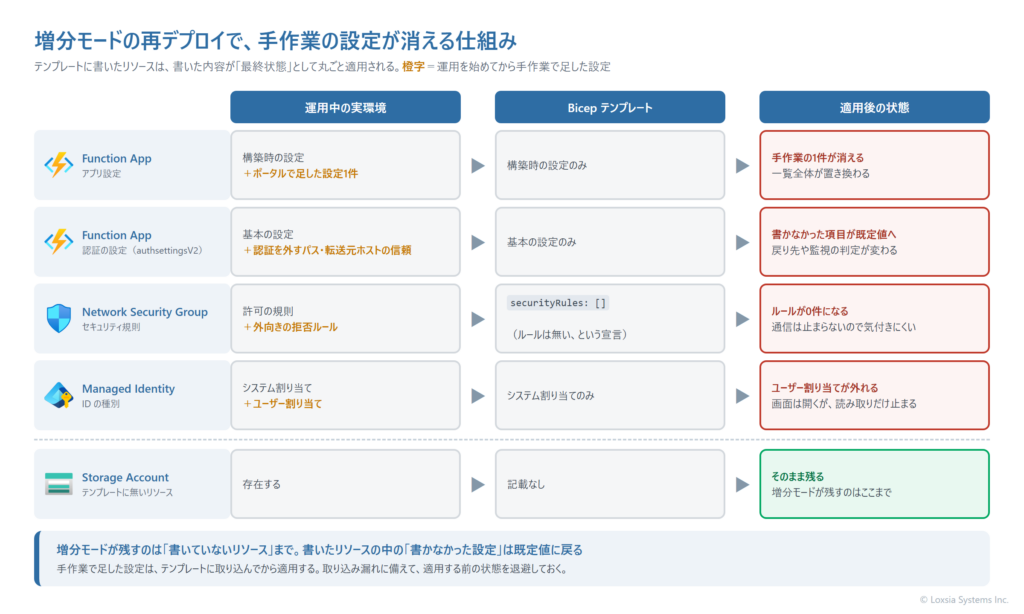Click the Function App label above 認証の設定
Screen dimensions: 1024x614
tap(116, 235)
